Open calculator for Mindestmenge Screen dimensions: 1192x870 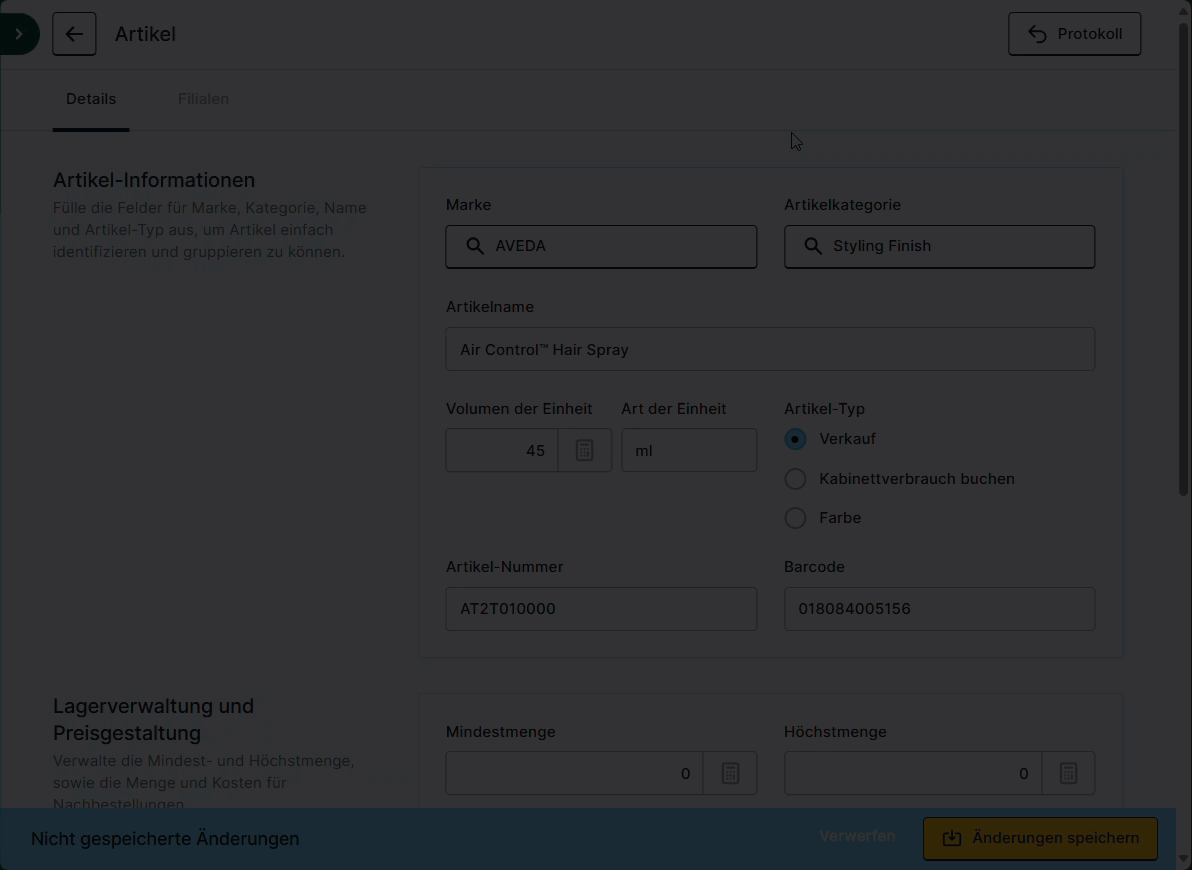pyautogui.click(x=731, y=773)
